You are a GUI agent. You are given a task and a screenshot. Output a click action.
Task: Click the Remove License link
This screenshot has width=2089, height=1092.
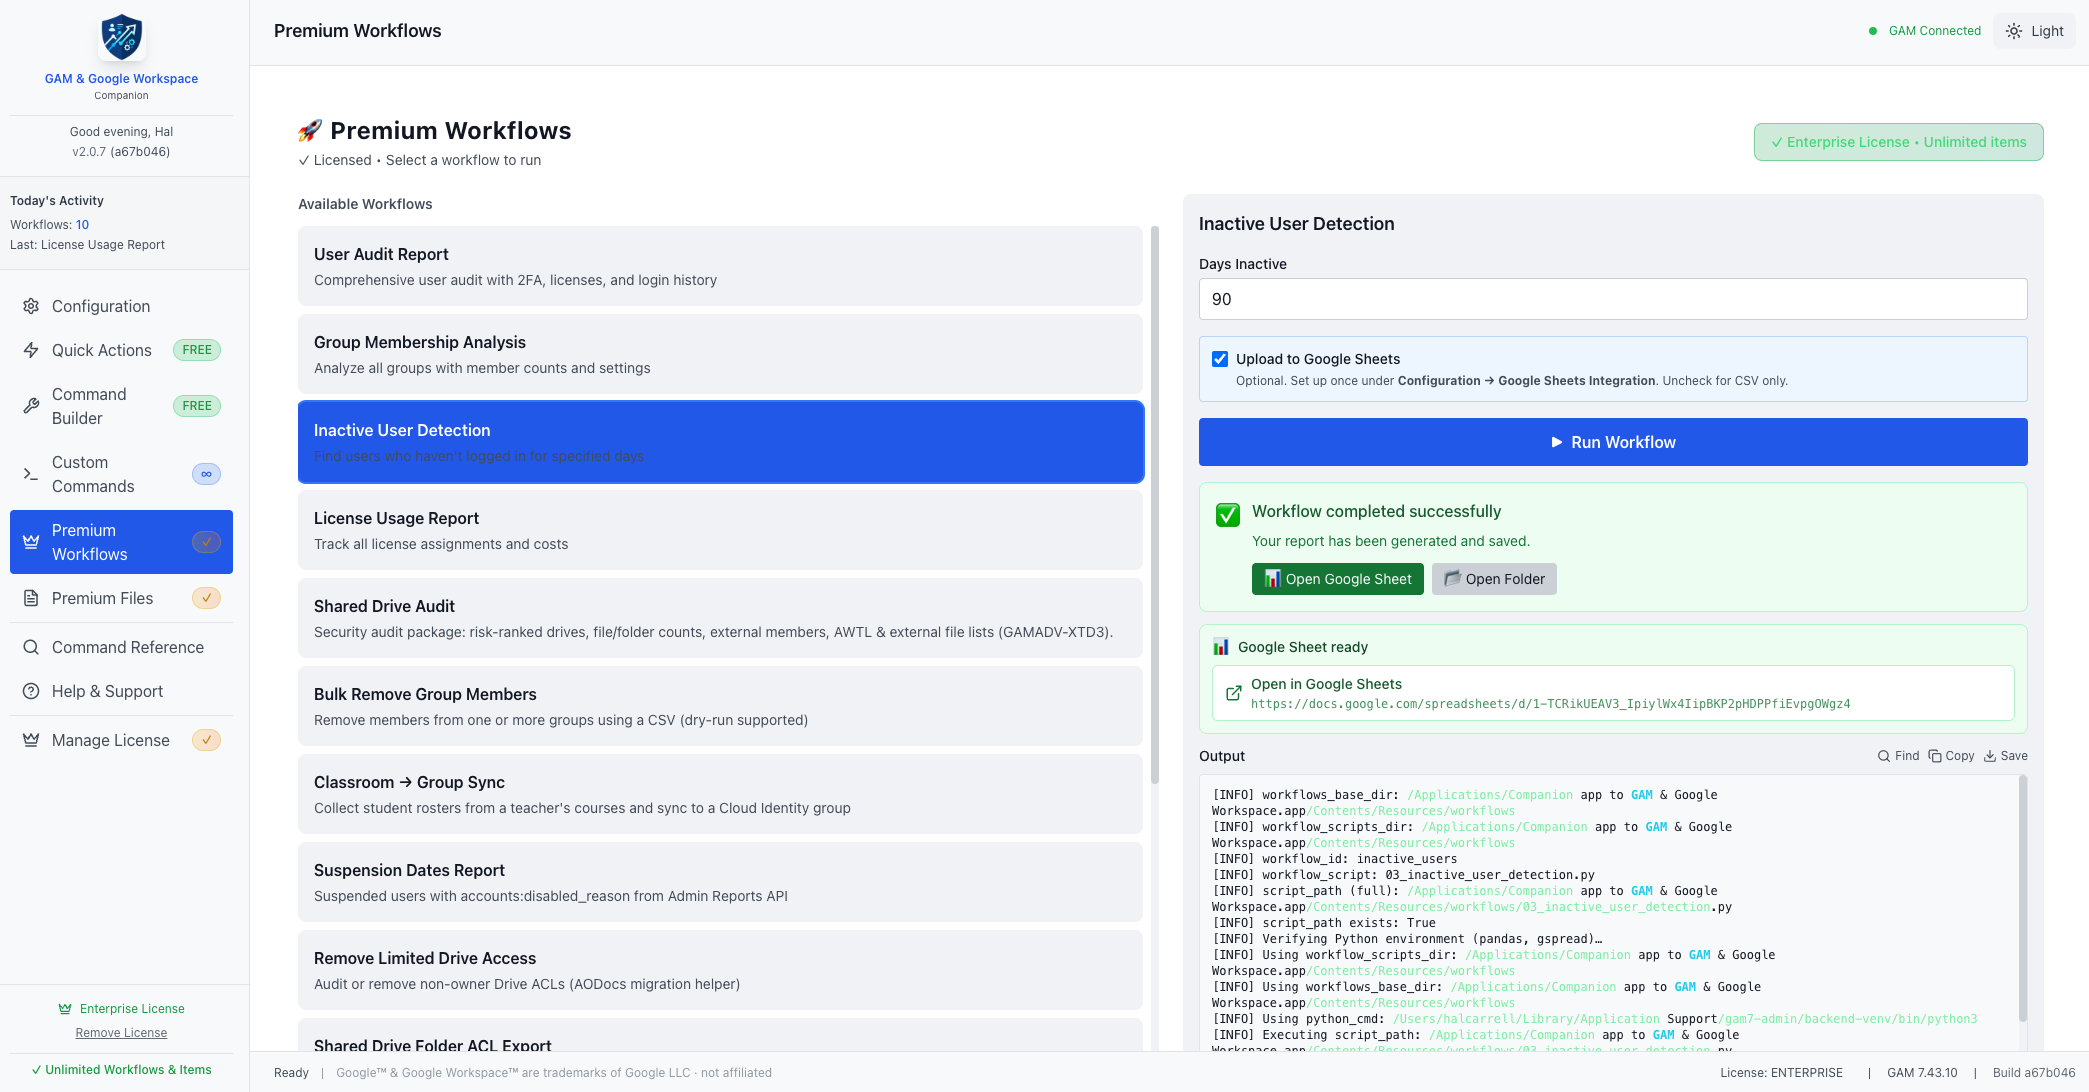(x=121, y=1033)
